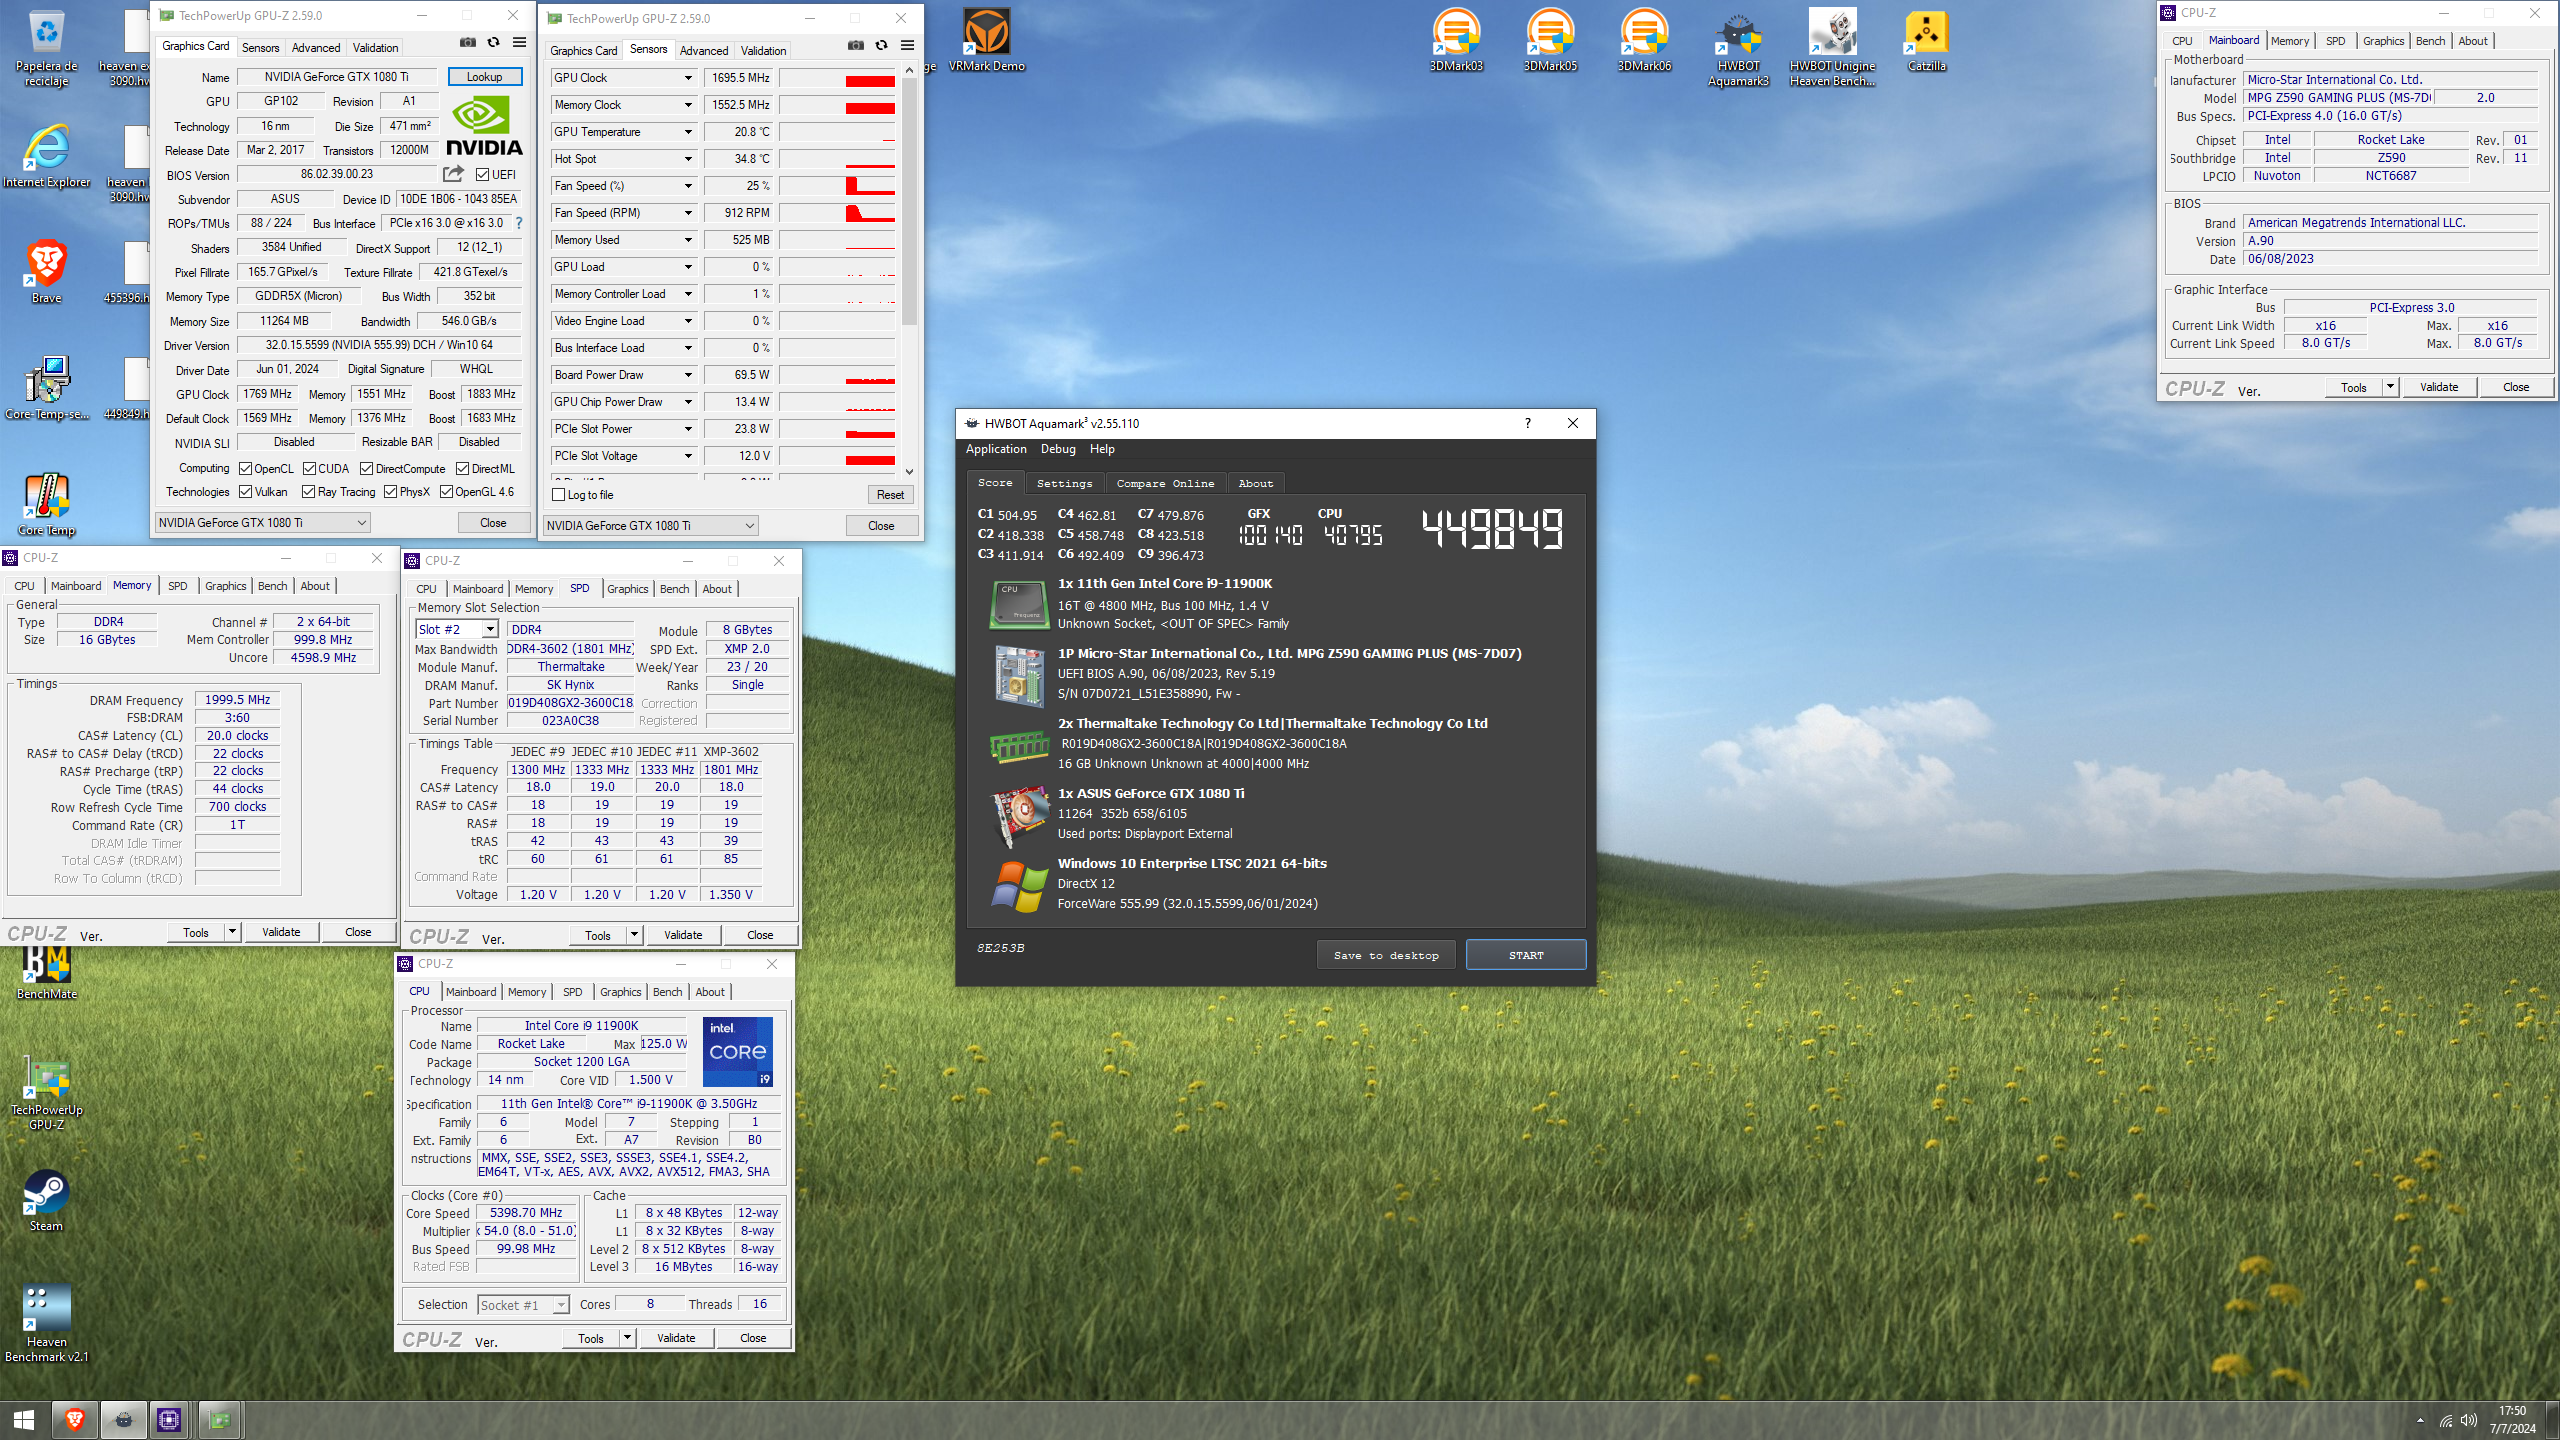Open the Steam desktop shortcut

point(46,1200)
